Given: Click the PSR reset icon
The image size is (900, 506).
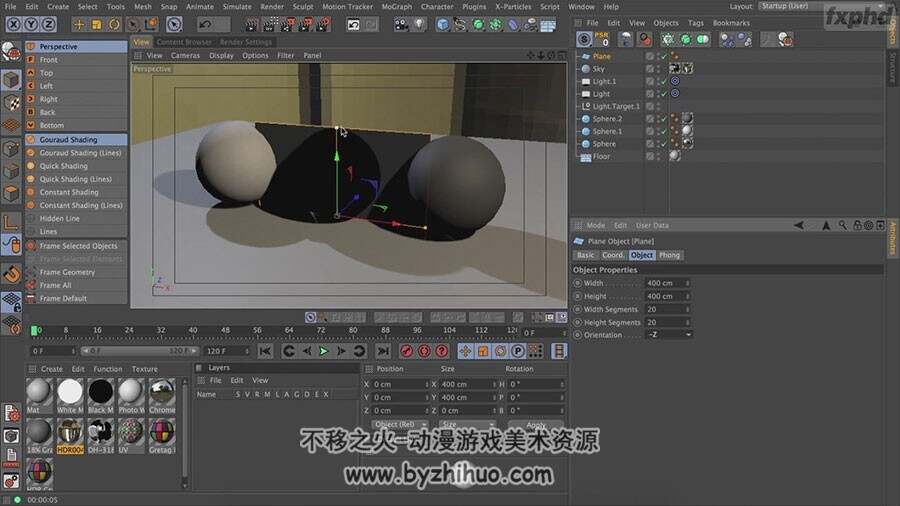Looking at the screenshot, I should [x=601, y=39].
